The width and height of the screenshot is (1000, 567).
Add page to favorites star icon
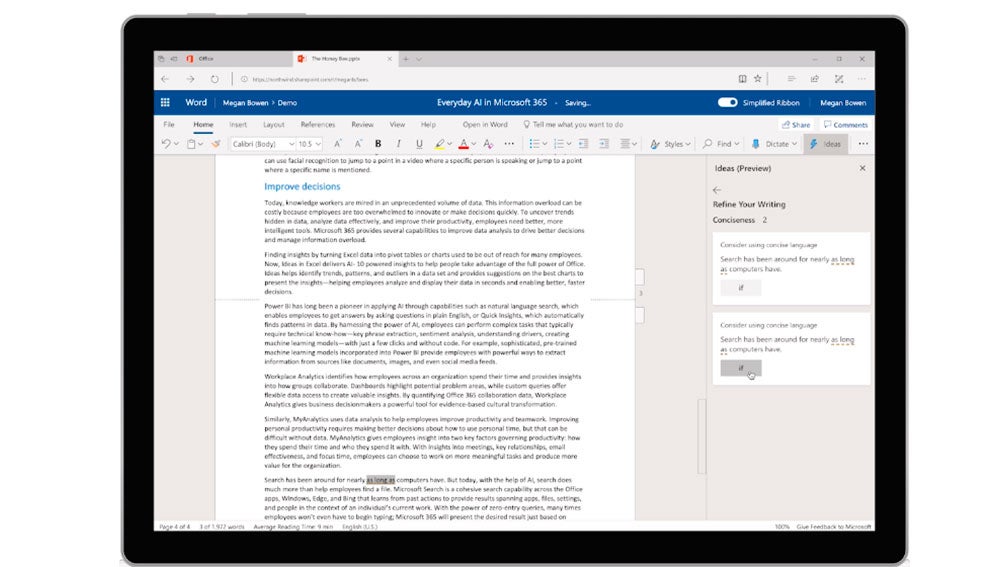click(758, 79)
